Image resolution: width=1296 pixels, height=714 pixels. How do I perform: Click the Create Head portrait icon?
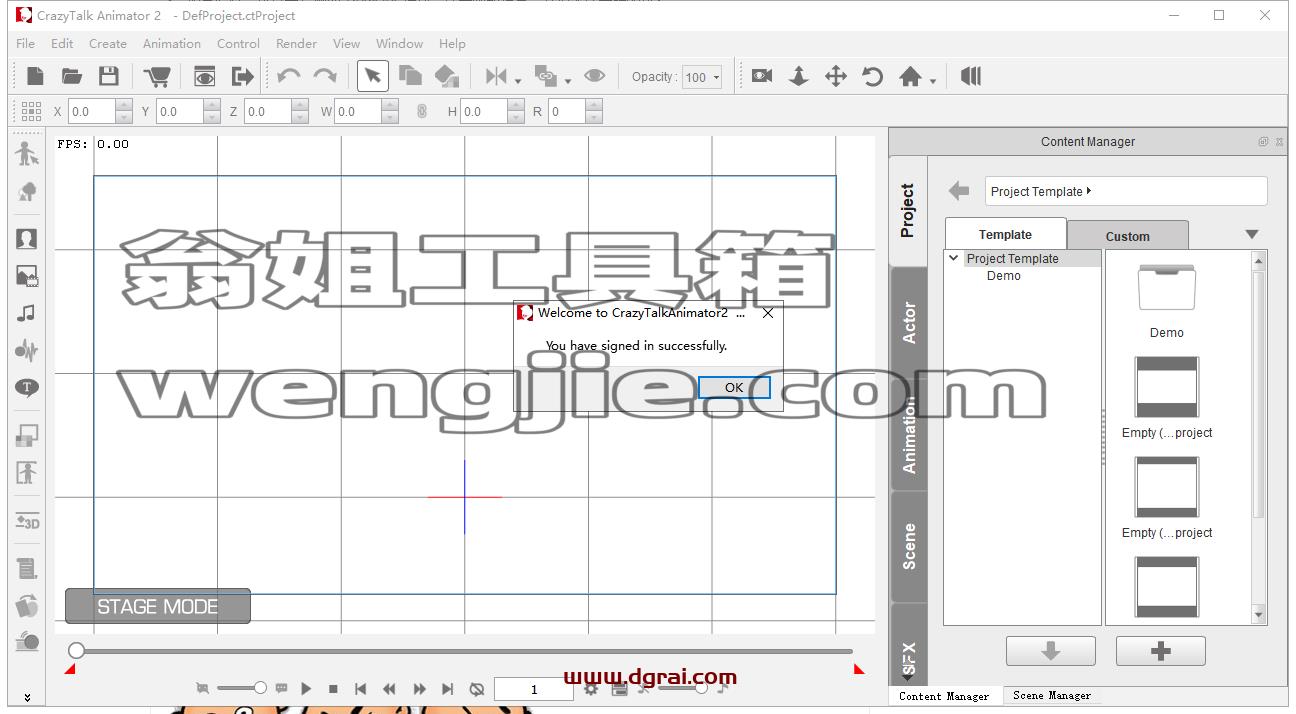click(27, 239)
